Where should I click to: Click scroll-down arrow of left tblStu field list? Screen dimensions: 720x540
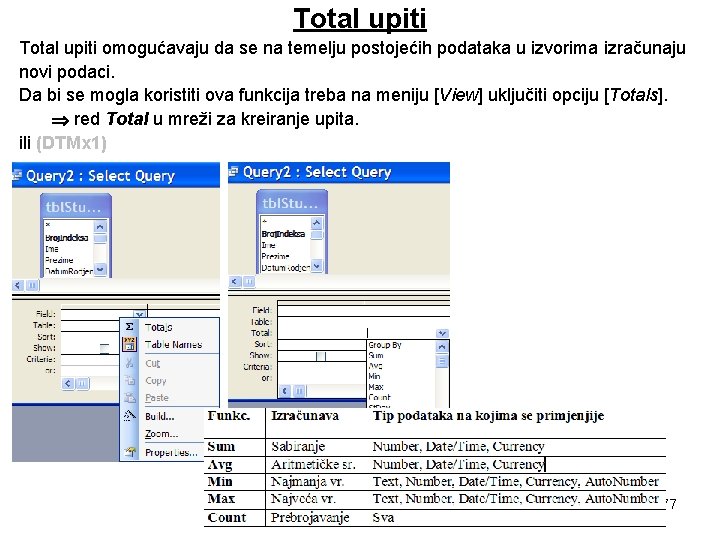point(100,269)
